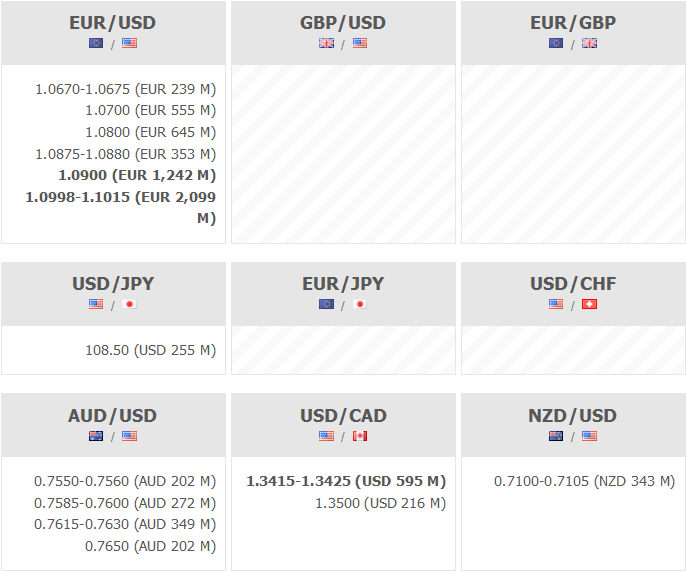The height and width of the screenshot is (572, 686).
Task: Click the EU flag under EUR/JPY
Action: click(x=326, y=304)
